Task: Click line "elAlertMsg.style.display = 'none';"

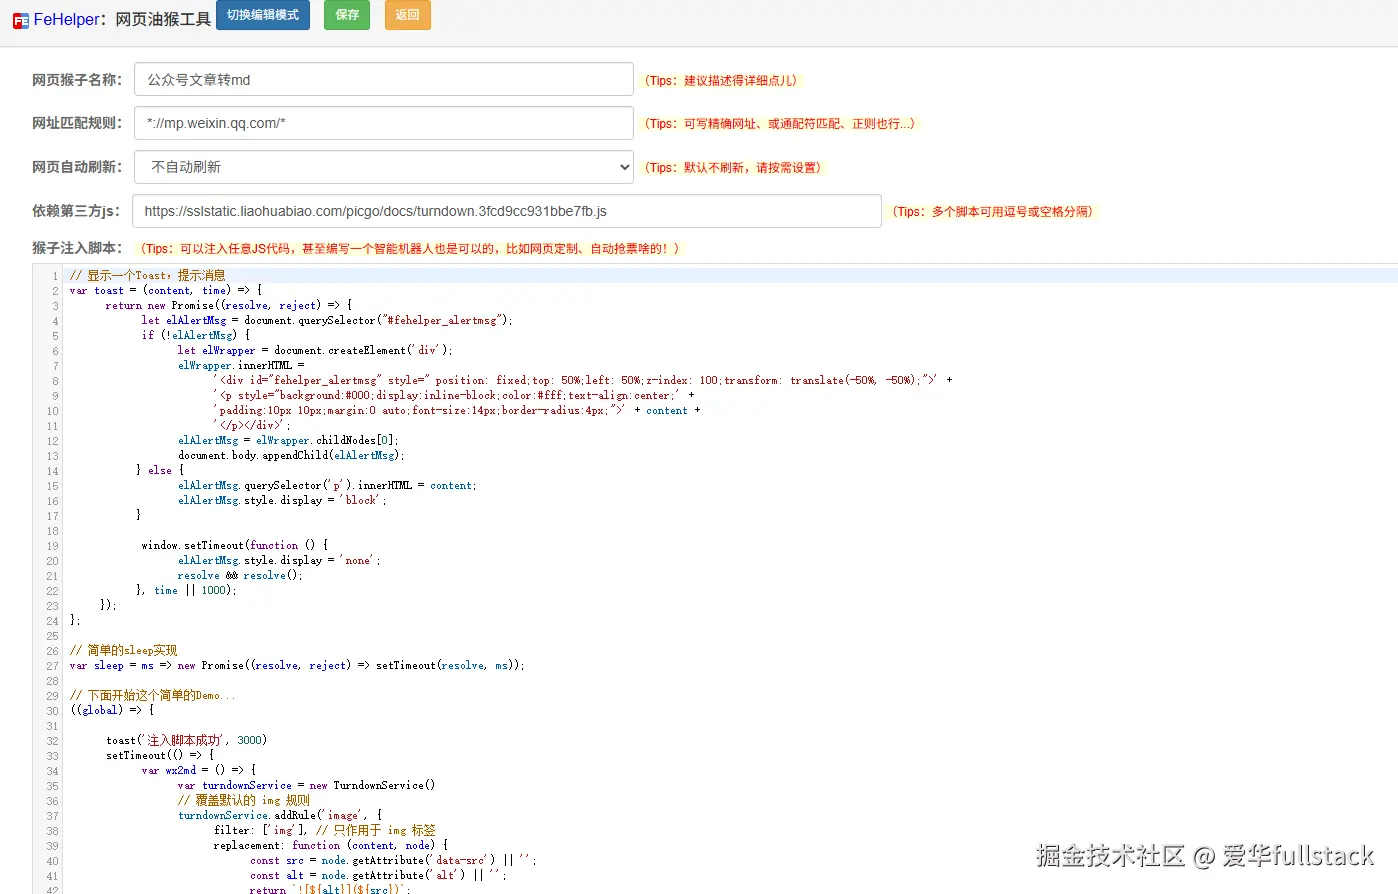Action: 279,560
